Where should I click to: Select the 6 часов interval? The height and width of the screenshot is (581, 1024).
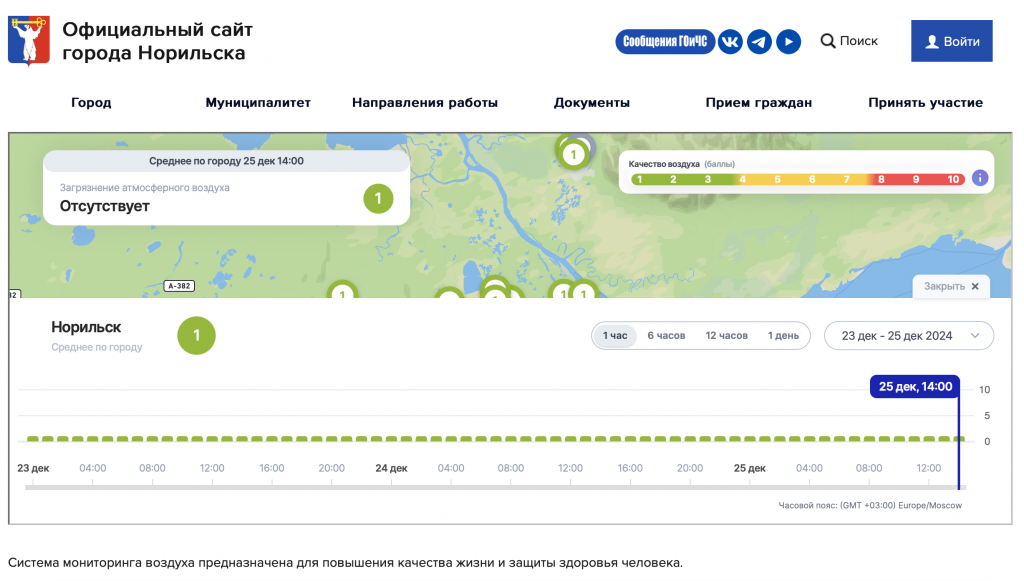tap(666, 336)
